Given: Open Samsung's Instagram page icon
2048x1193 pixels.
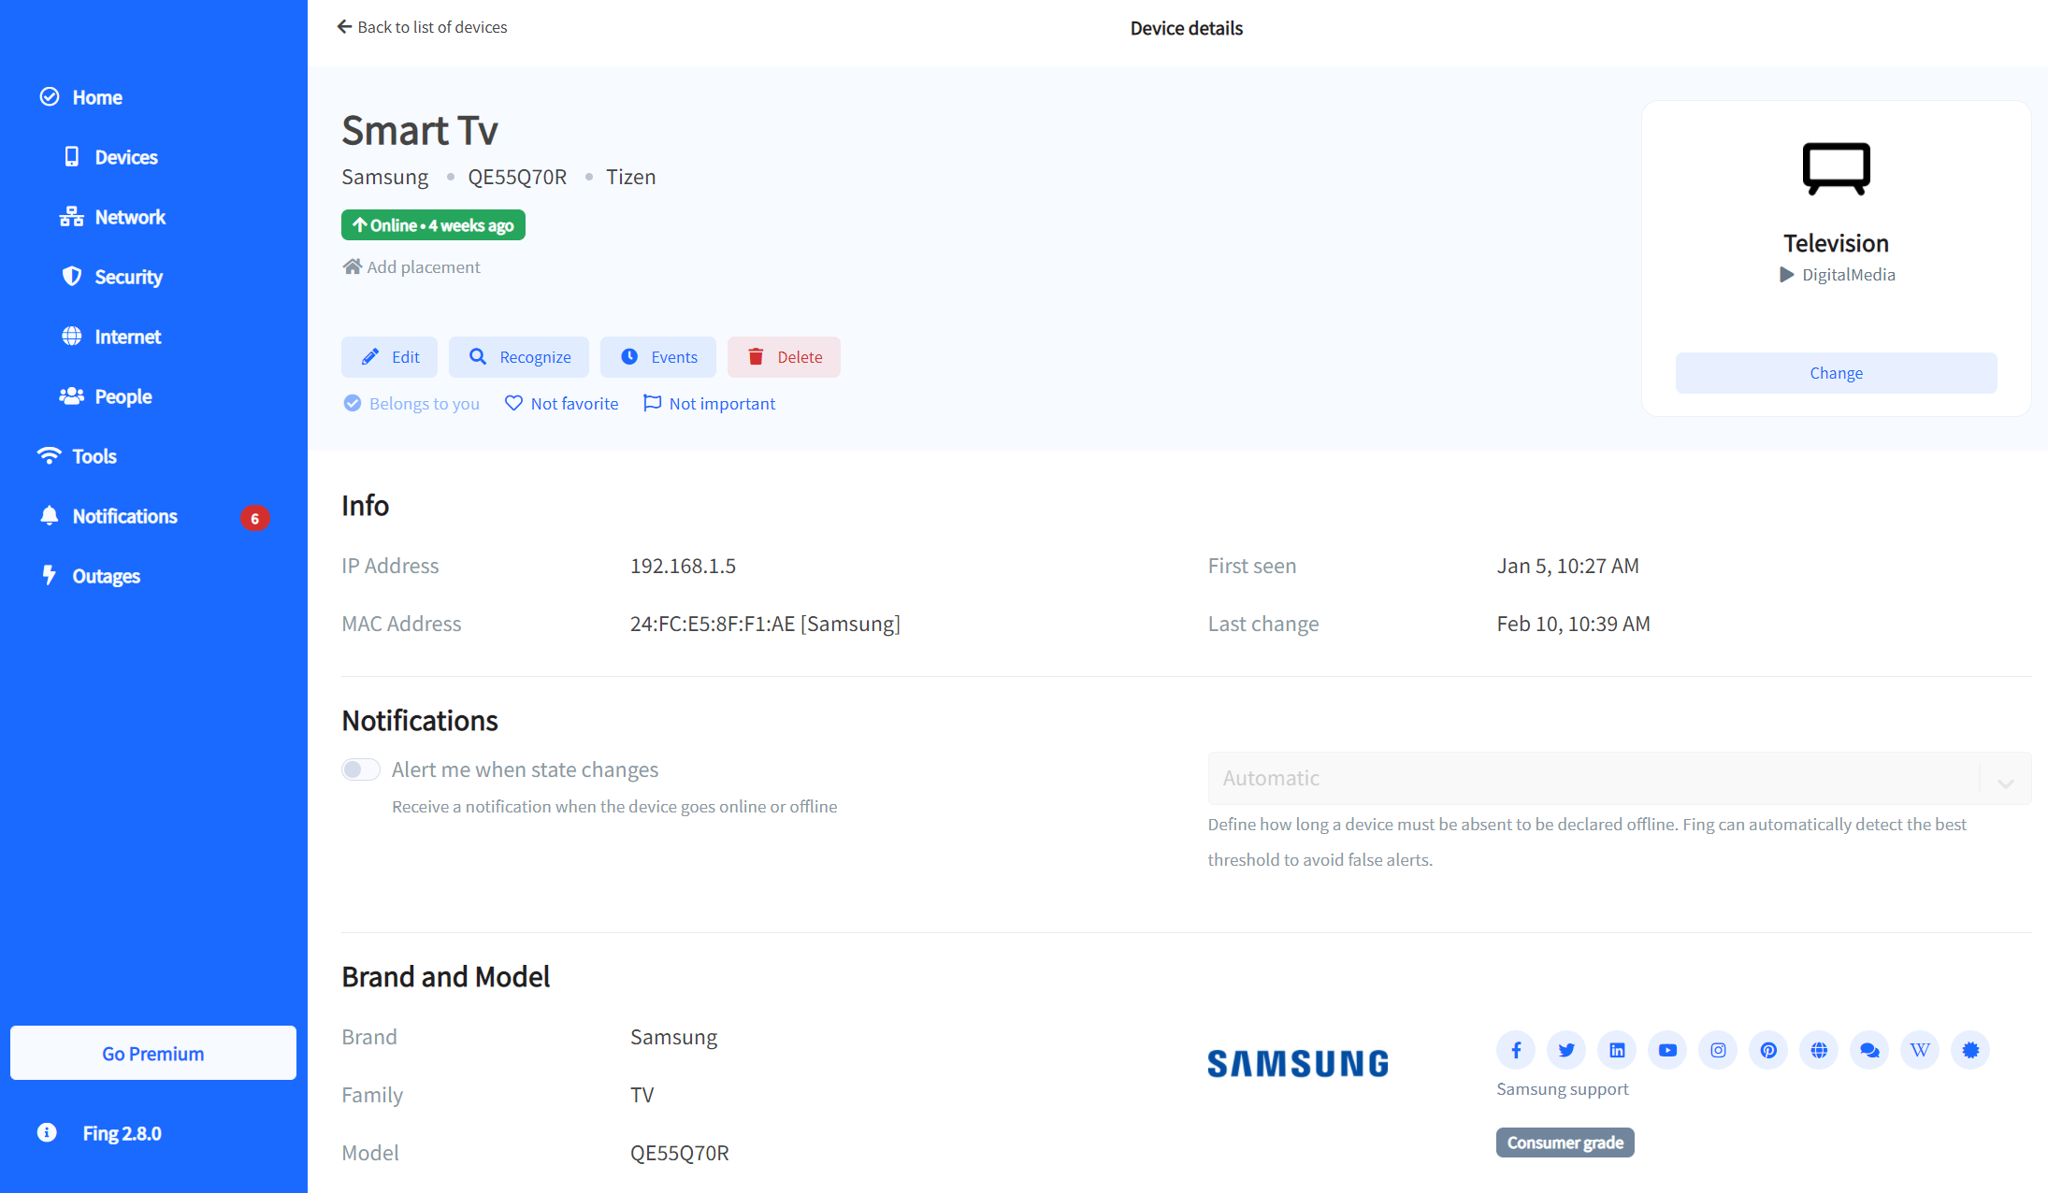Looking at the screenshot, I should 1718,1050.
